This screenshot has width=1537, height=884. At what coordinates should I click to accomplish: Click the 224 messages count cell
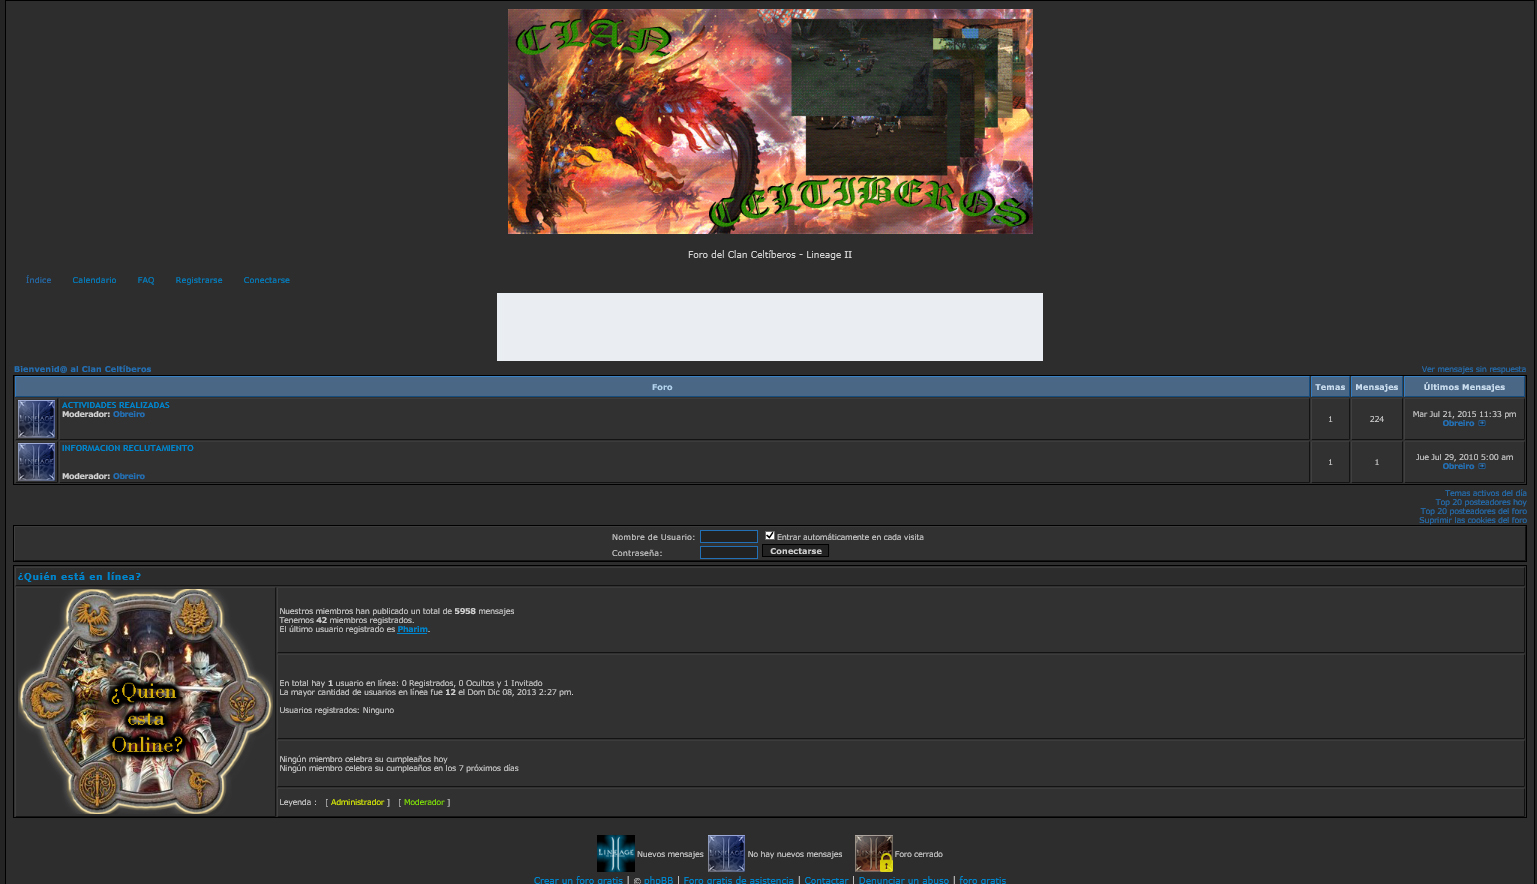point(1377,419)
